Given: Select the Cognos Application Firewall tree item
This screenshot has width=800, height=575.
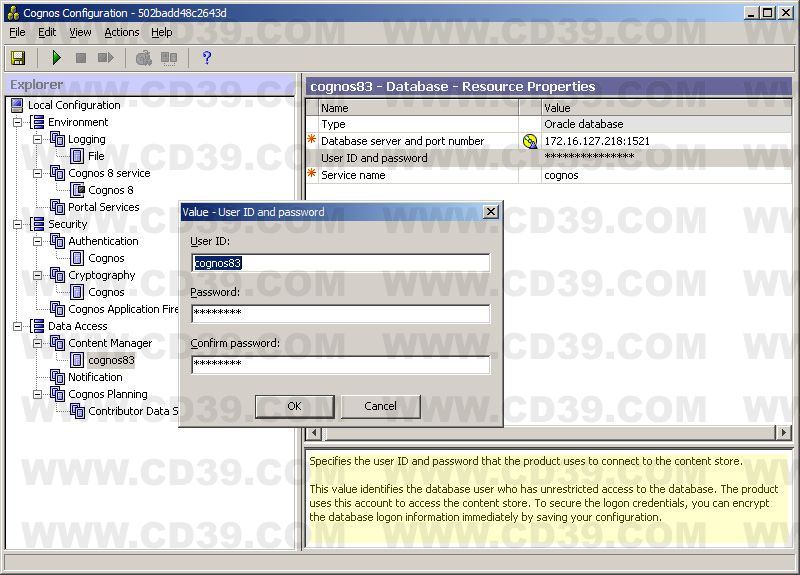Looking at the screenshot, I should click(x=123, y=309).
